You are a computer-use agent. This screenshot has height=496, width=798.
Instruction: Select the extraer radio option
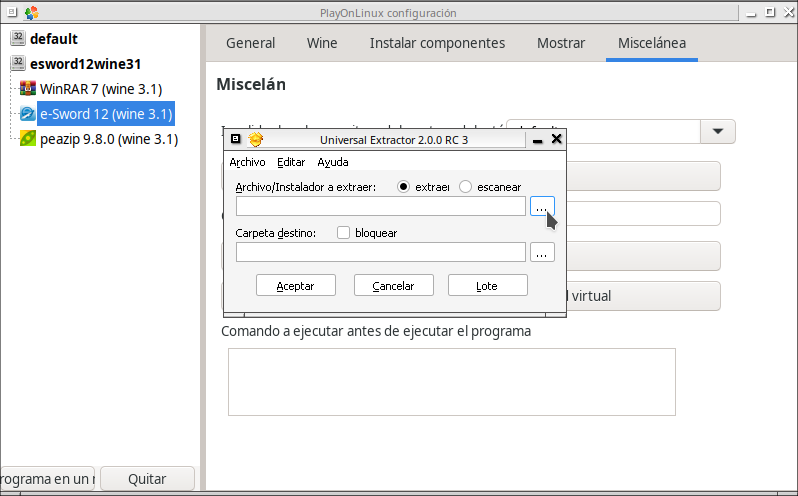(x=403, y=187)
